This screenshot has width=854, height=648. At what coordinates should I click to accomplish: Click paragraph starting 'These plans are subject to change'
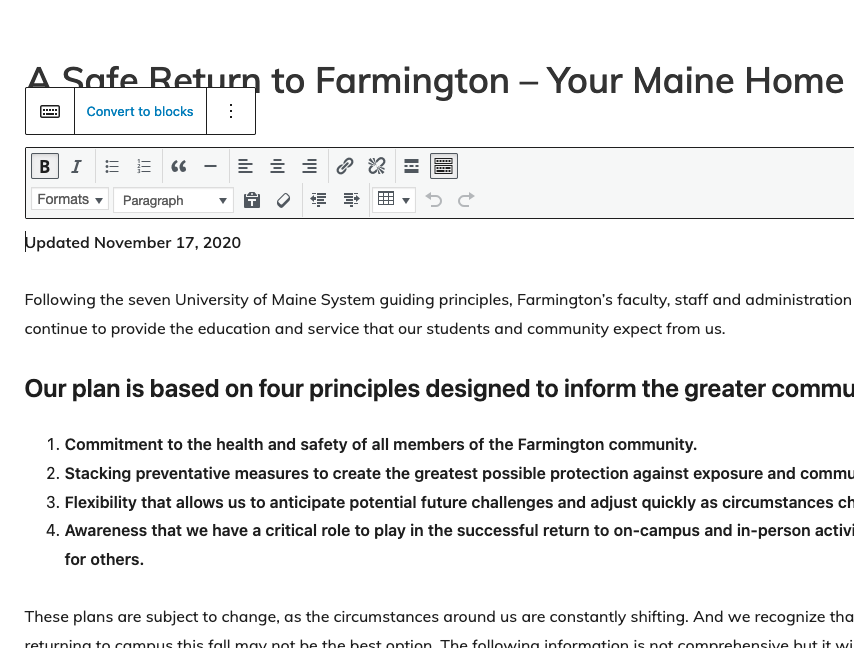tap(439, 630)
